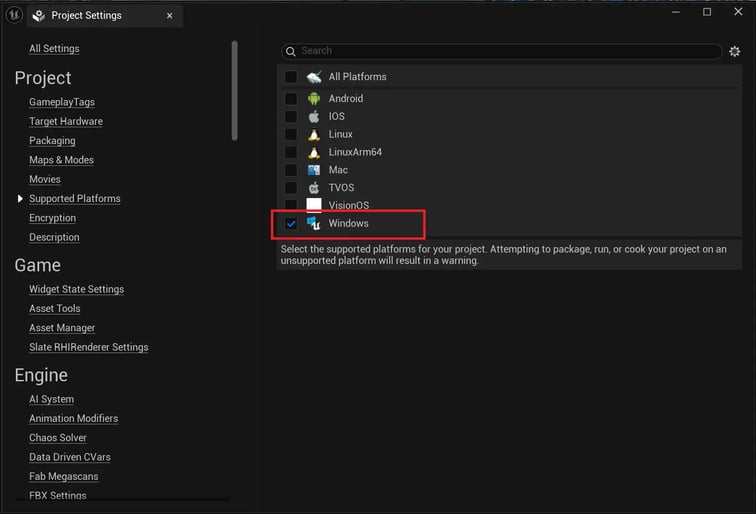Click the Unreal Engine logo icon
This screenshot has height=514, width=756.
[x=14, y=15]
